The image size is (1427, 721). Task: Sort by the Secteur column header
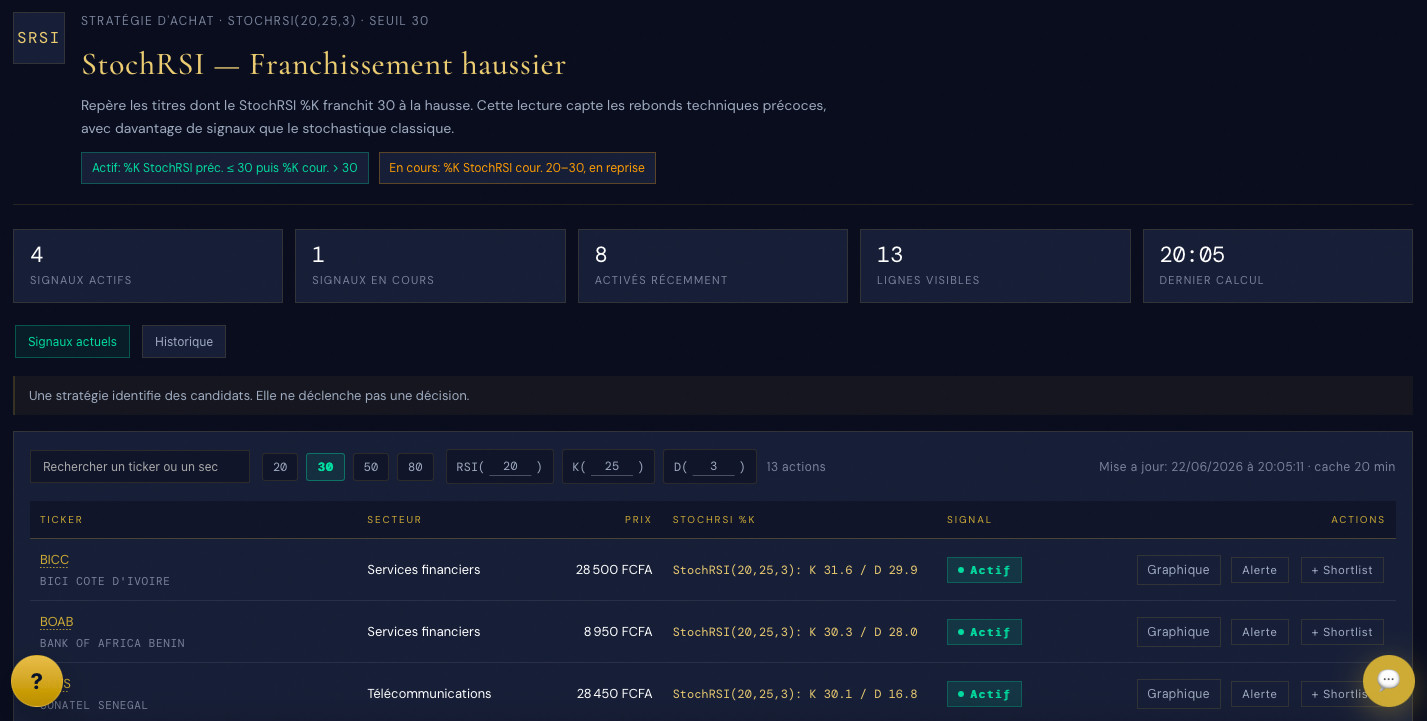point(394,520)
